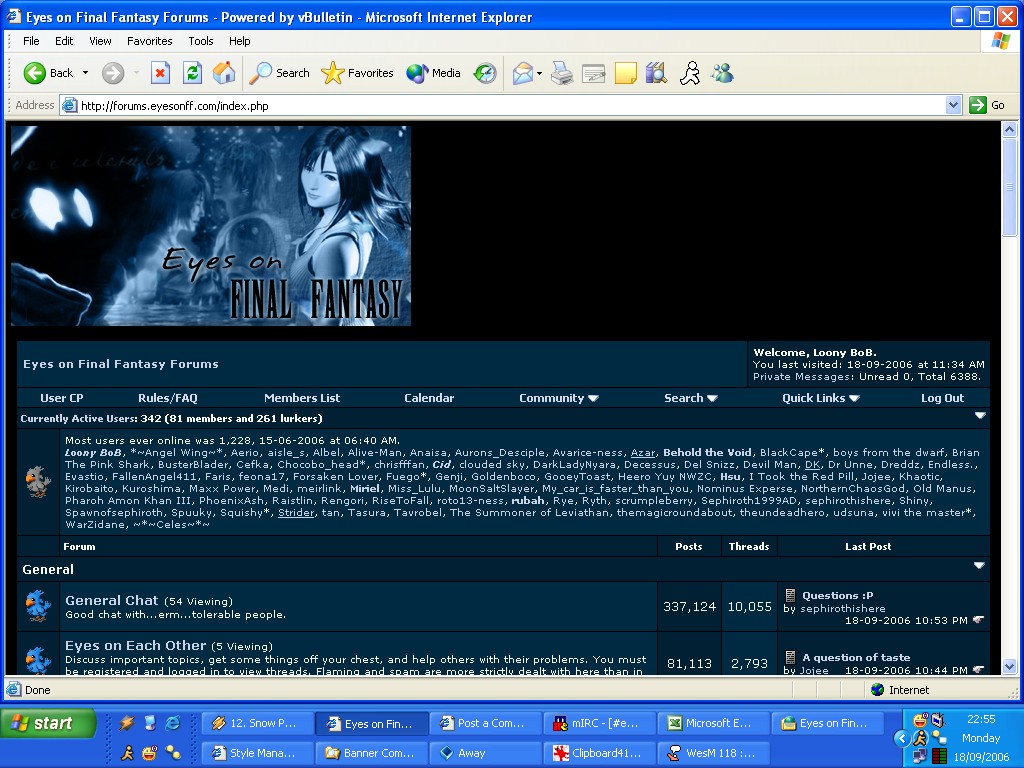1024x768 pixels.
Task: Open the Tools menu
Action: click(200, 41)
